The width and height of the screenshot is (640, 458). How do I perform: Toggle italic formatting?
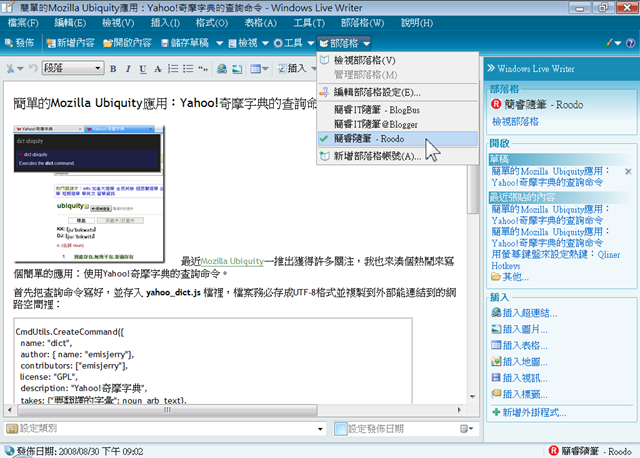(128, 69)
